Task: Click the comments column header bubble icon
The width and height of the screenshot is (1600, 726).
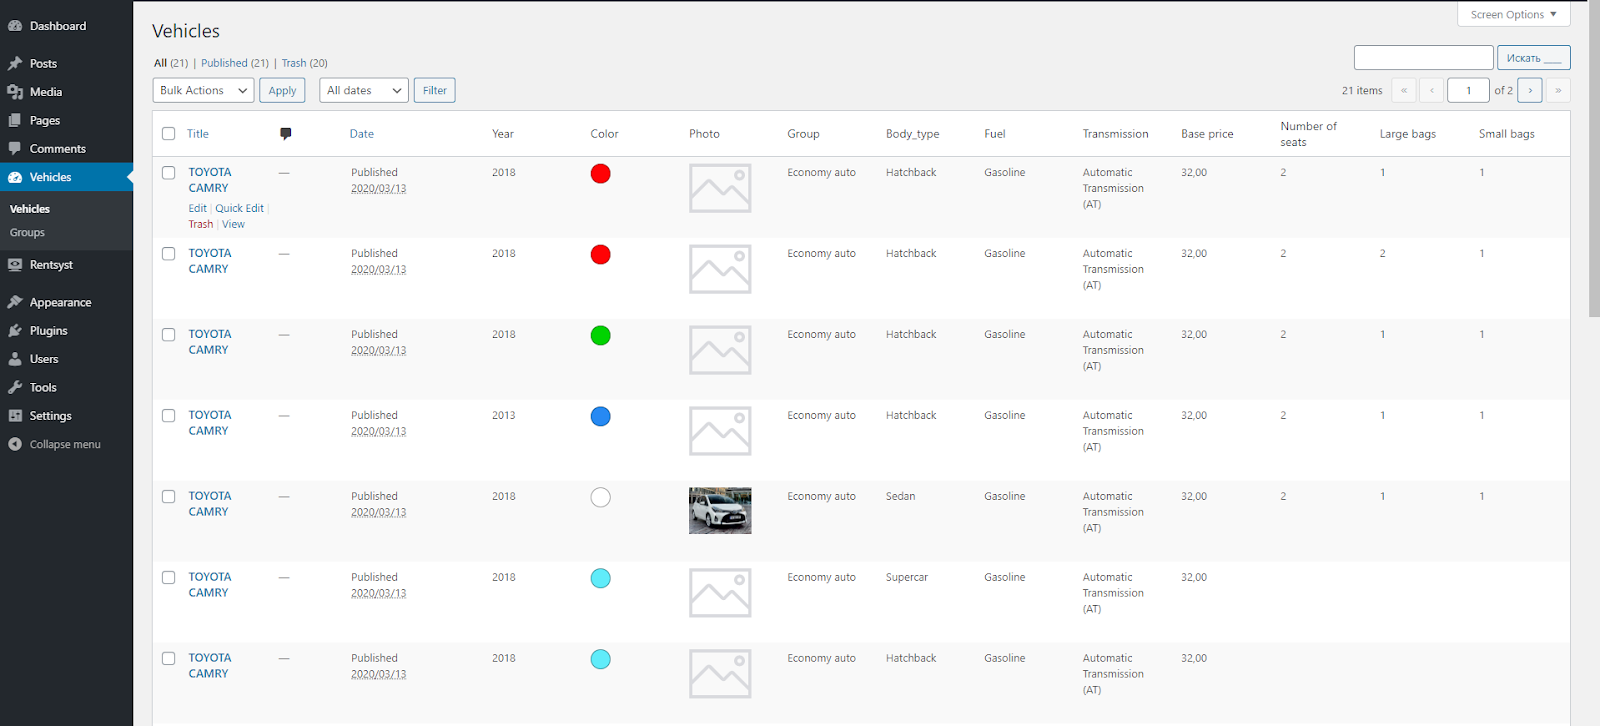Action: click(286, 133)
